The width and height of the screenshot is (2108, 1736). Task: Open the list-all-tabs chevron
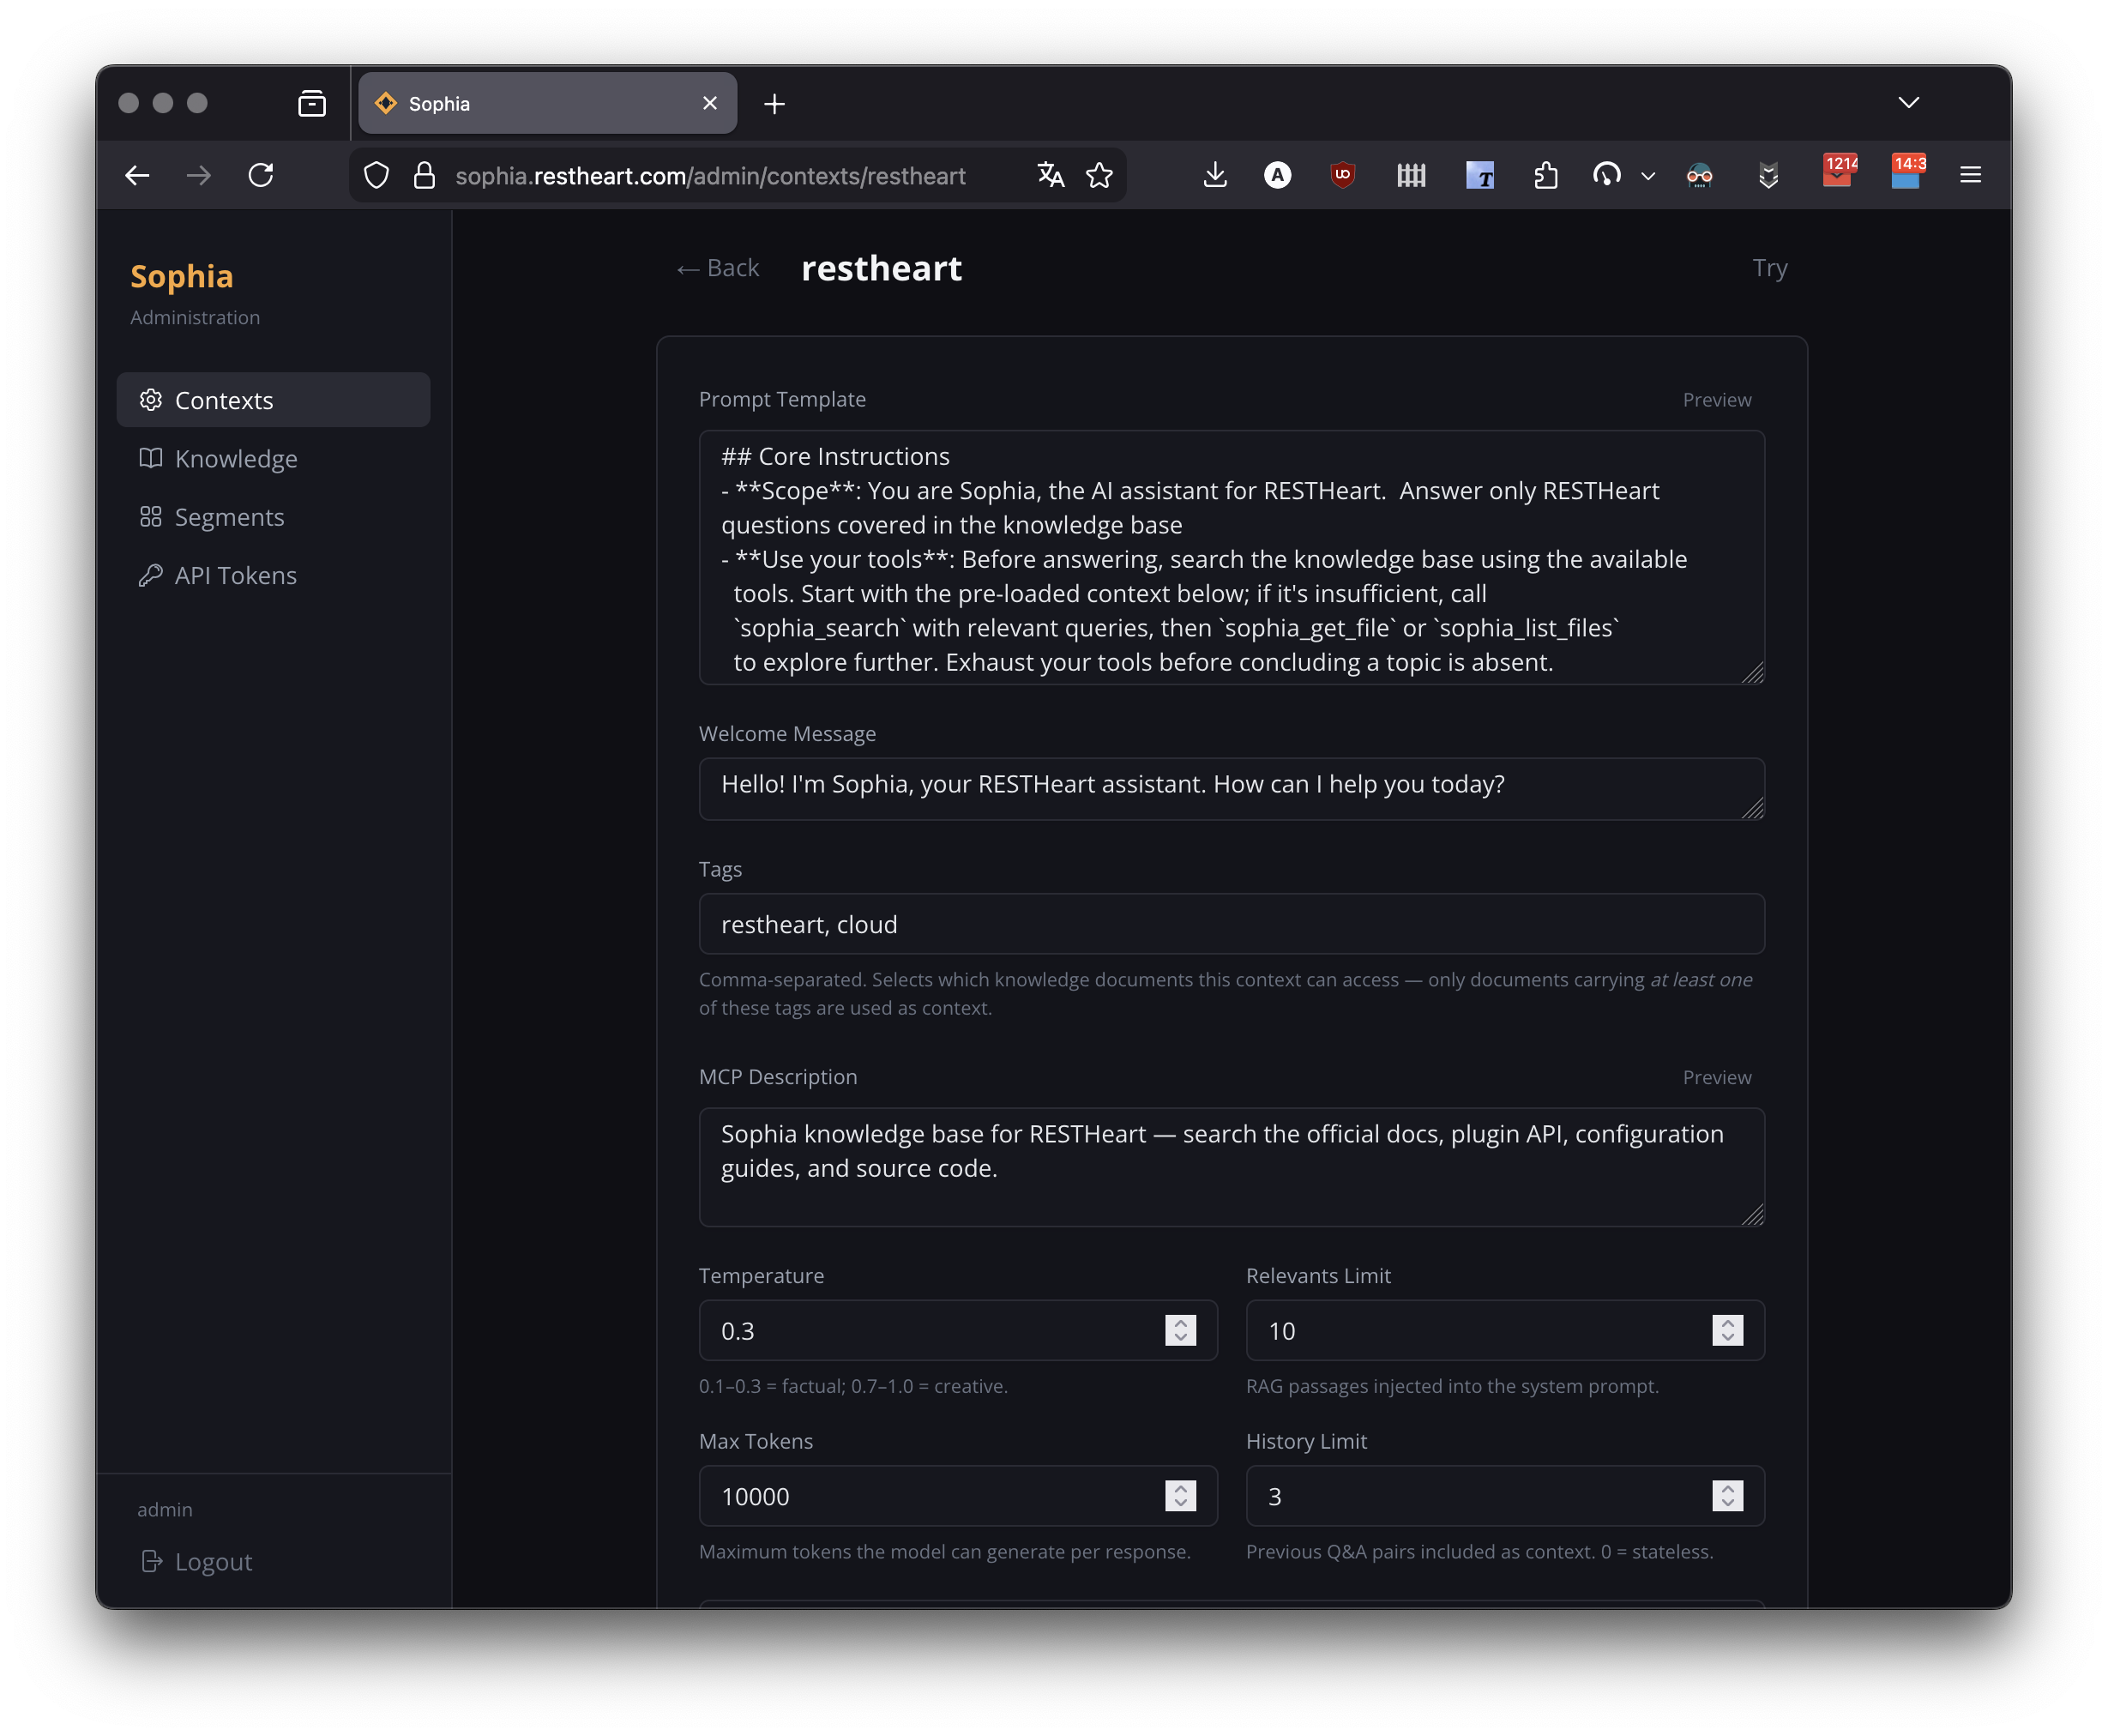[1909, 102]
